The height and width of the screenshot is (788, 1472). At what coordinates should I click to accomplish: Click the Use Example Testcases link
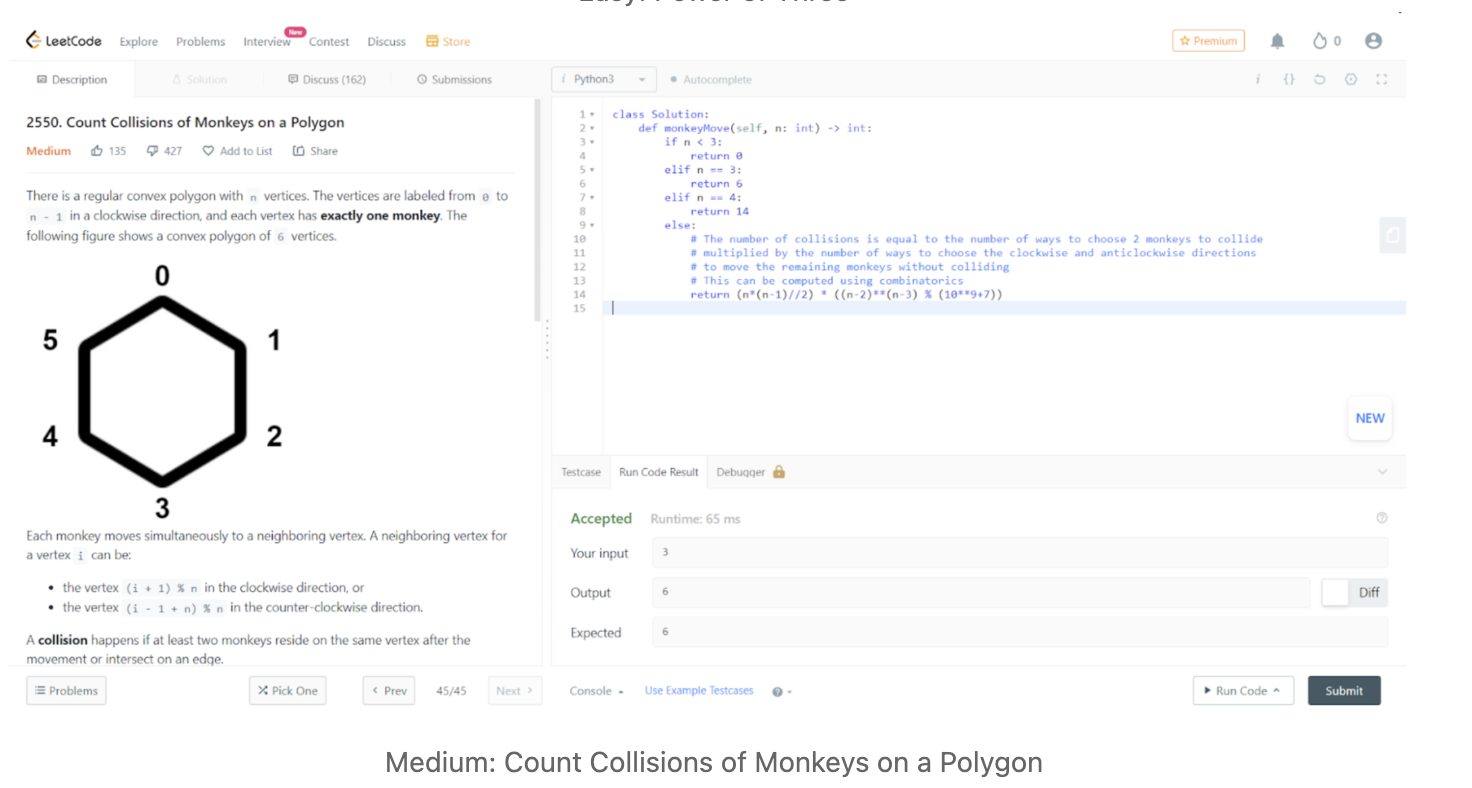(x=698, y=691)
